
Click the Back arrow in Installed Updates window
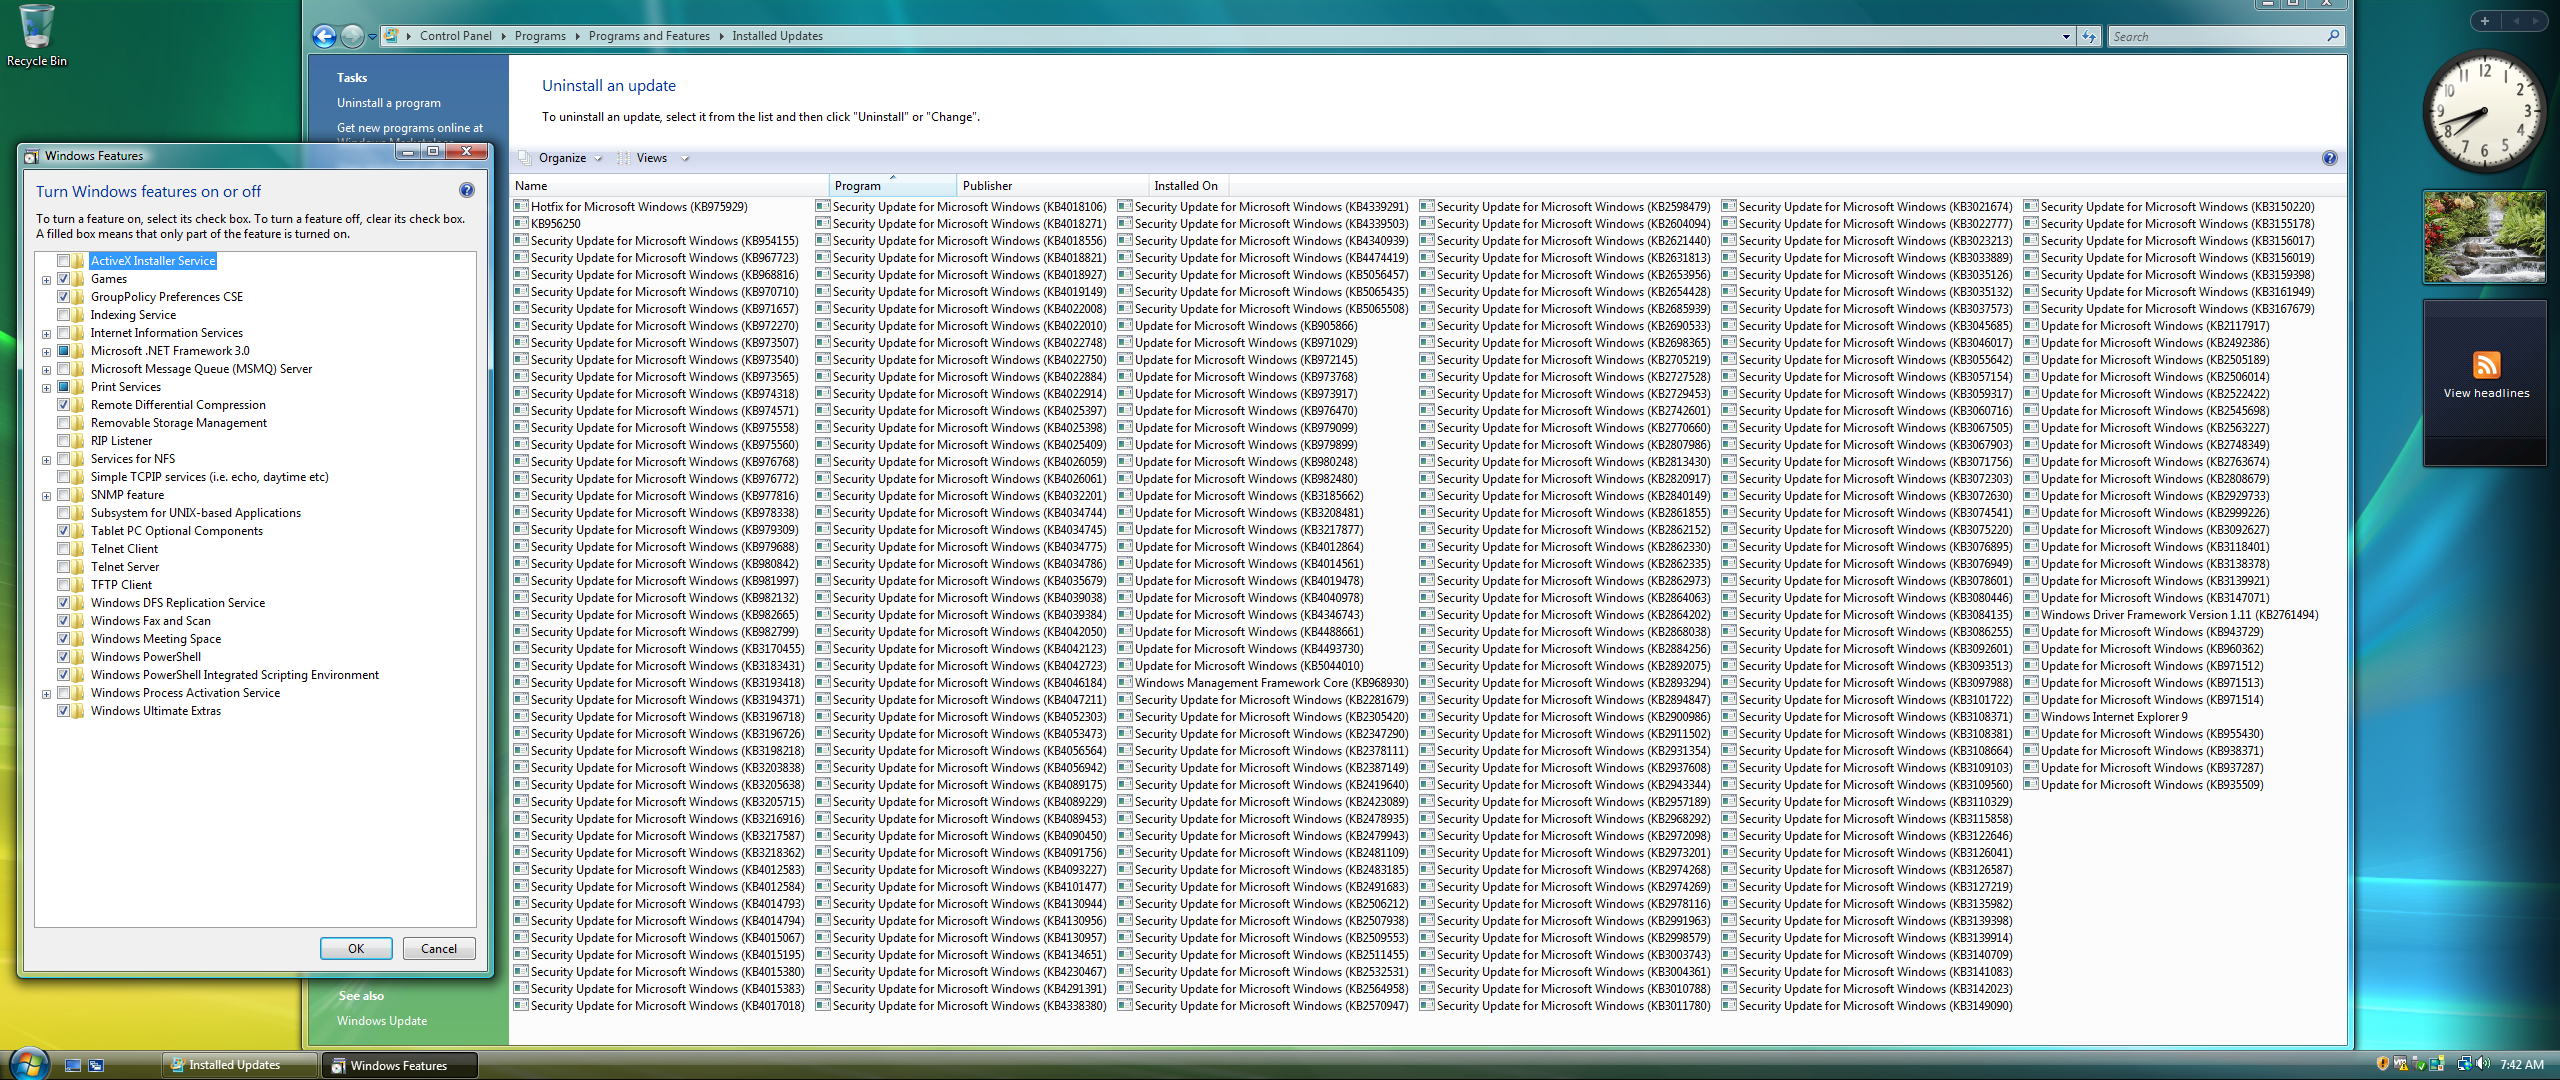(324, 37)
